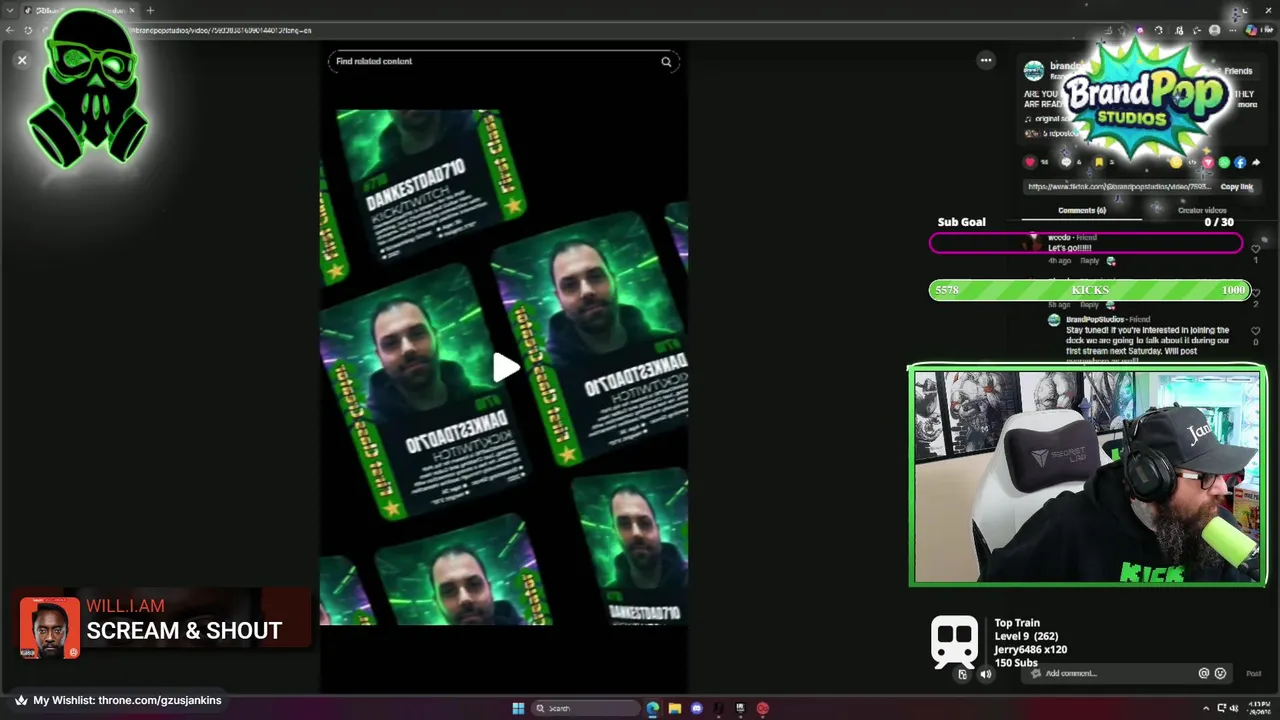Viewport: 1280px width, 720px height.
Task: Expand the caption with "more"
Action: 1247,104
